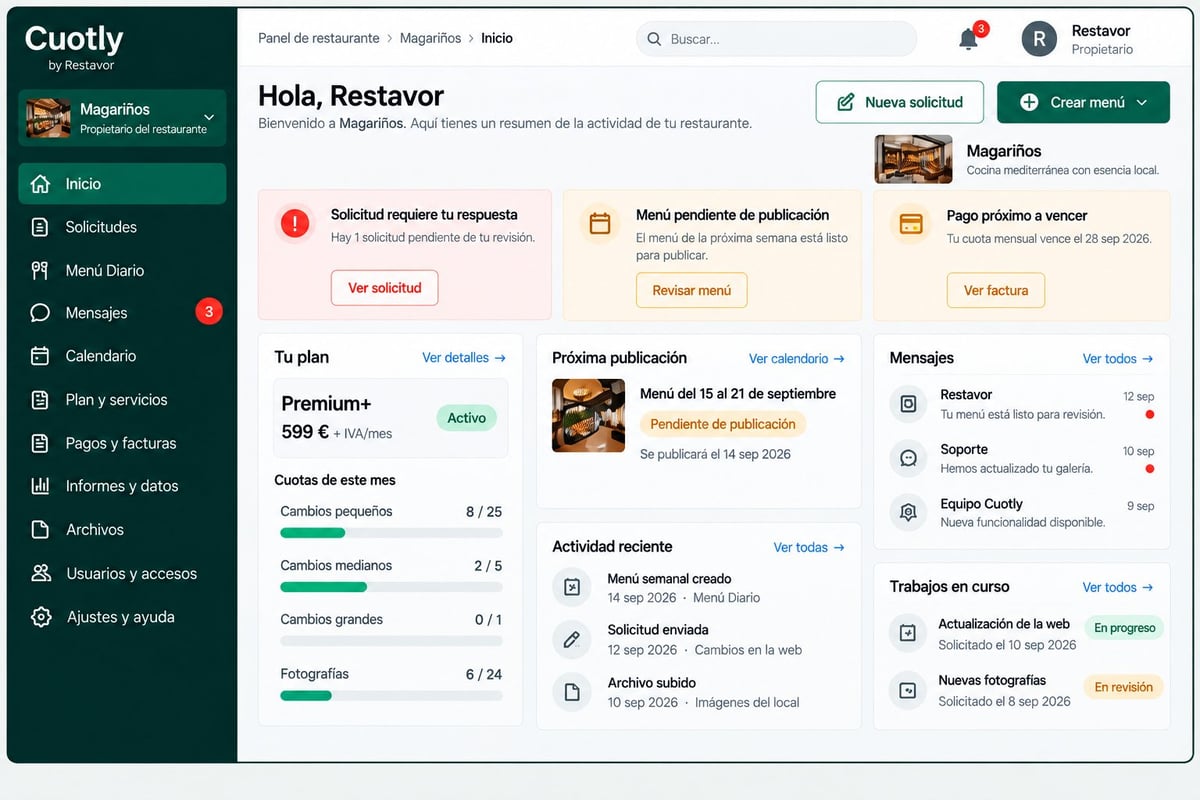Click Magariños breadcrumb link
Viewport: 1200px width, 800px height.
(x=430, y=38)
